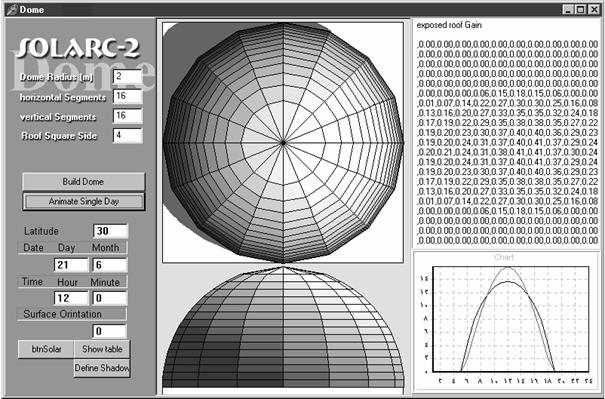The image size is (605, 399).
Task: Edit the Dome Radius input field
Action: point(127,76)
